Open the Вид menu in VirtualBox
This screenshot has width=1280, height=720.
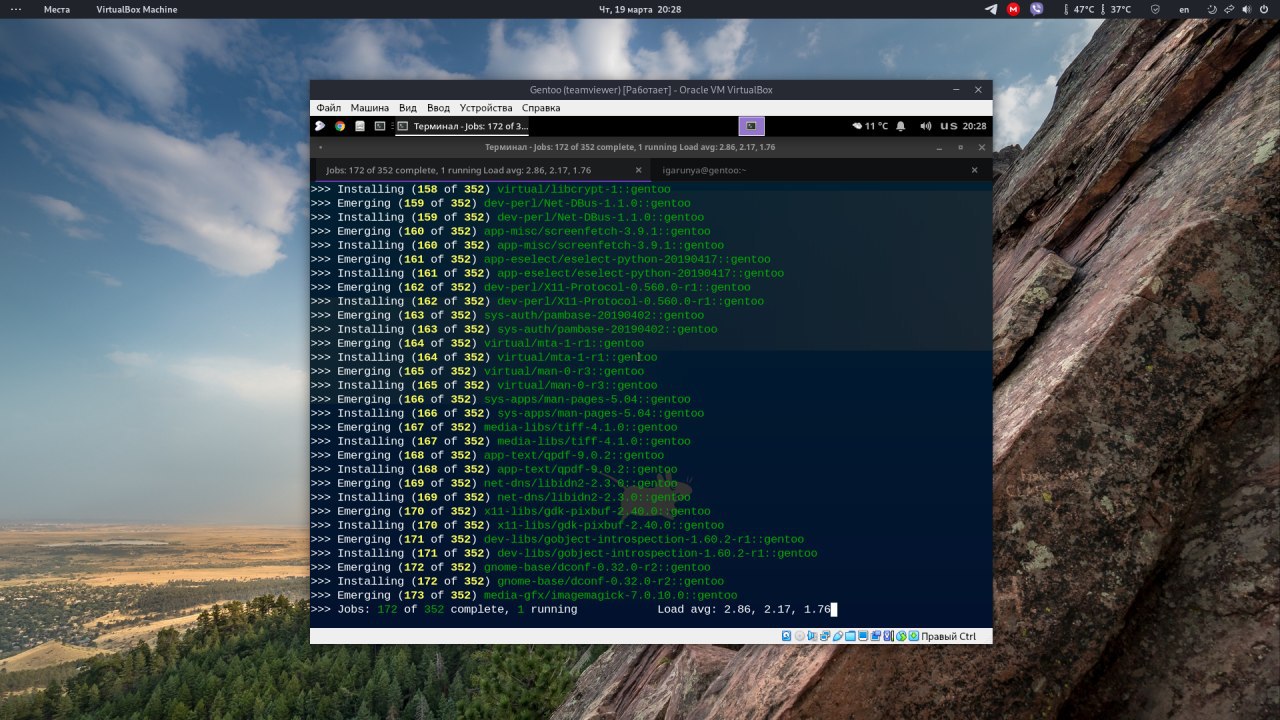407,107
